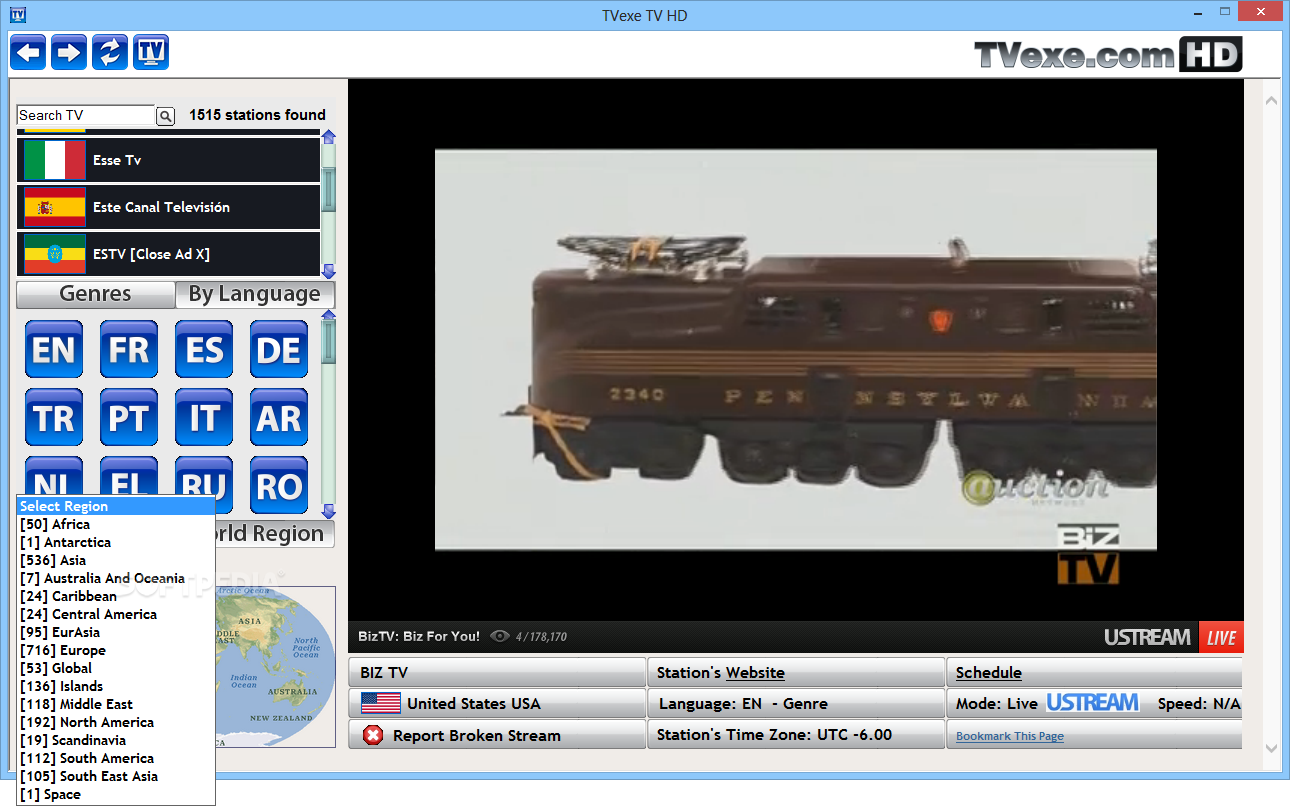Click the viewer count eye icon
This screenshot has width=1290, height=806.
(x=500, y=636)
